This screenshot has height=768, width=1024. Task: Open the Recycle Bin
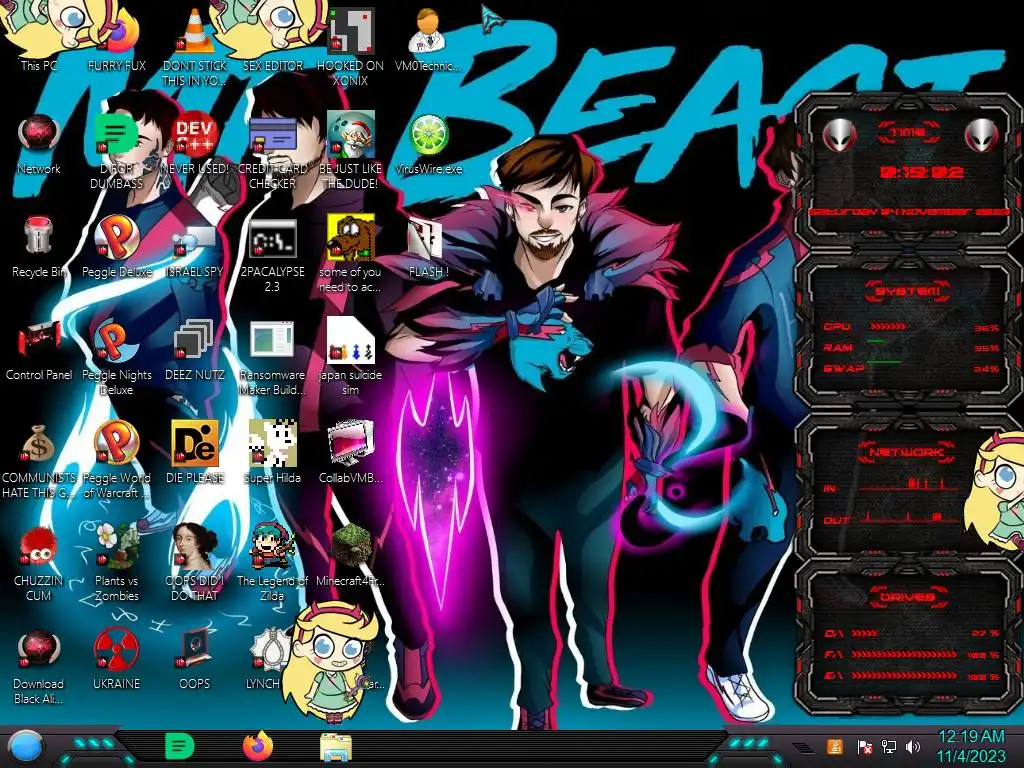coord(39,236)
